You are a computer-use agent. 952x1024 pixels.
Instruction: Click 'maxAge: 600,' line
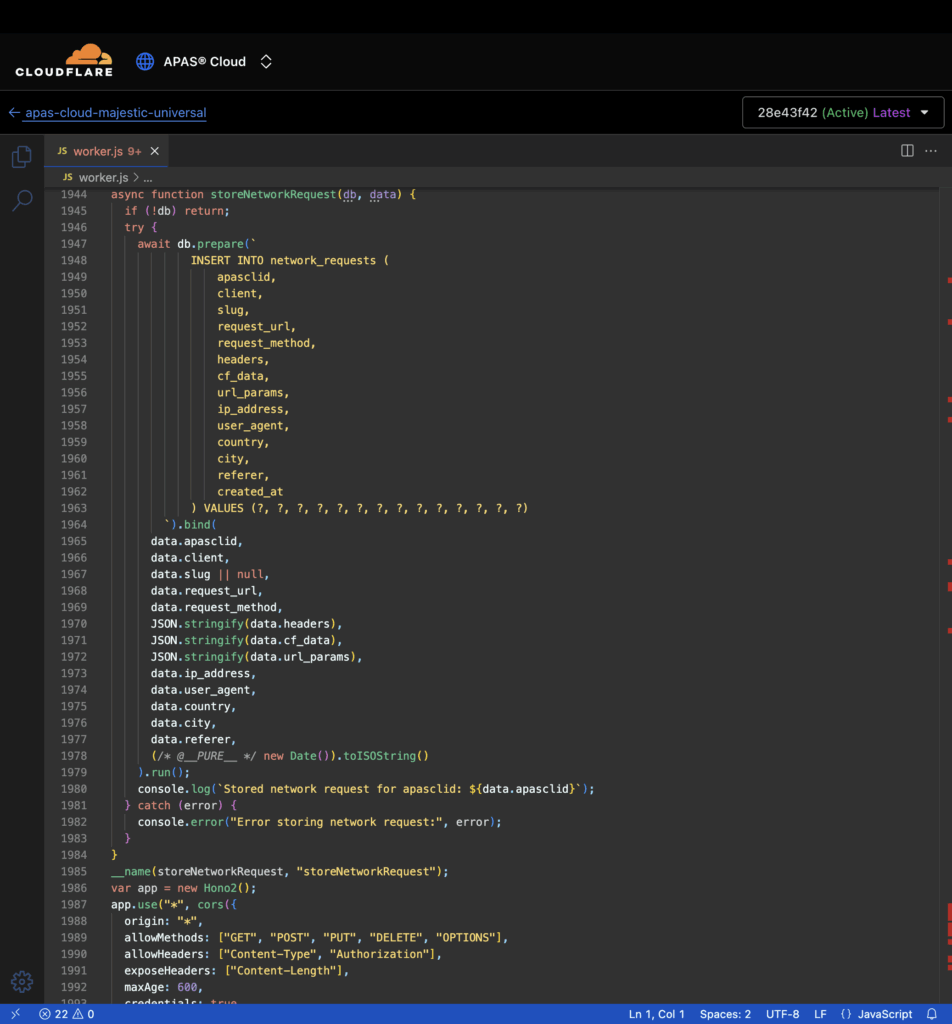coord(163,987)
